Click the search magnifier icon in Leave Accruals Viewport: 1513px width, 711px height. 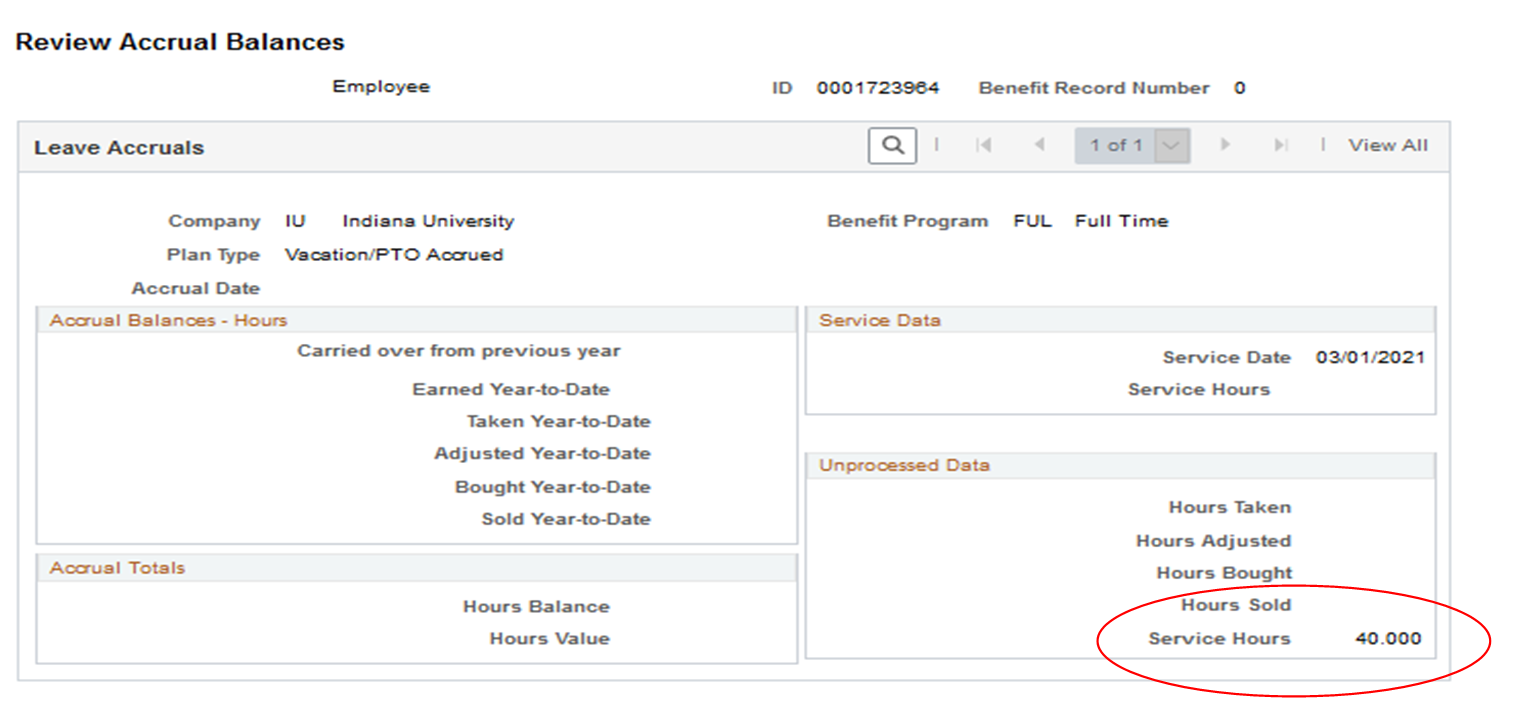[x=892, y=146]
